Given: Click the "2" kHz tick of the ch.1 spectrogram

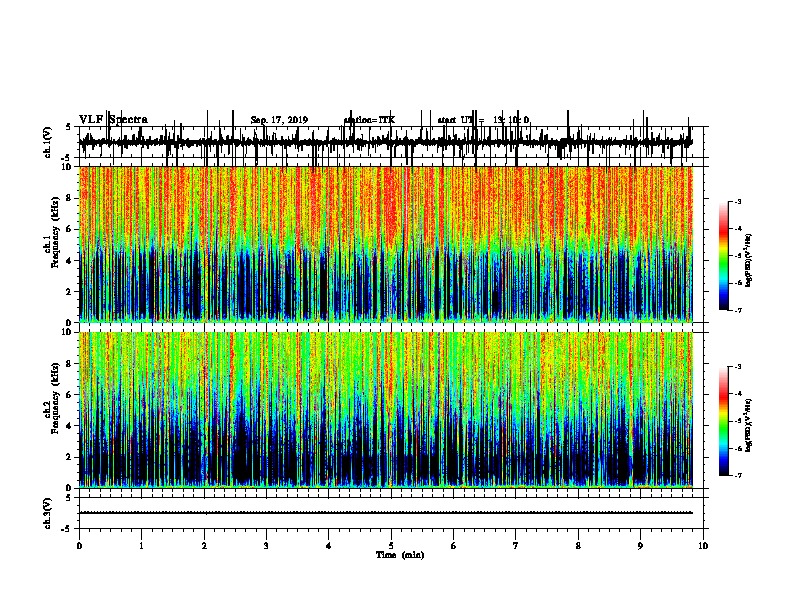Looking at the screenshot, I should pos(69,292).
